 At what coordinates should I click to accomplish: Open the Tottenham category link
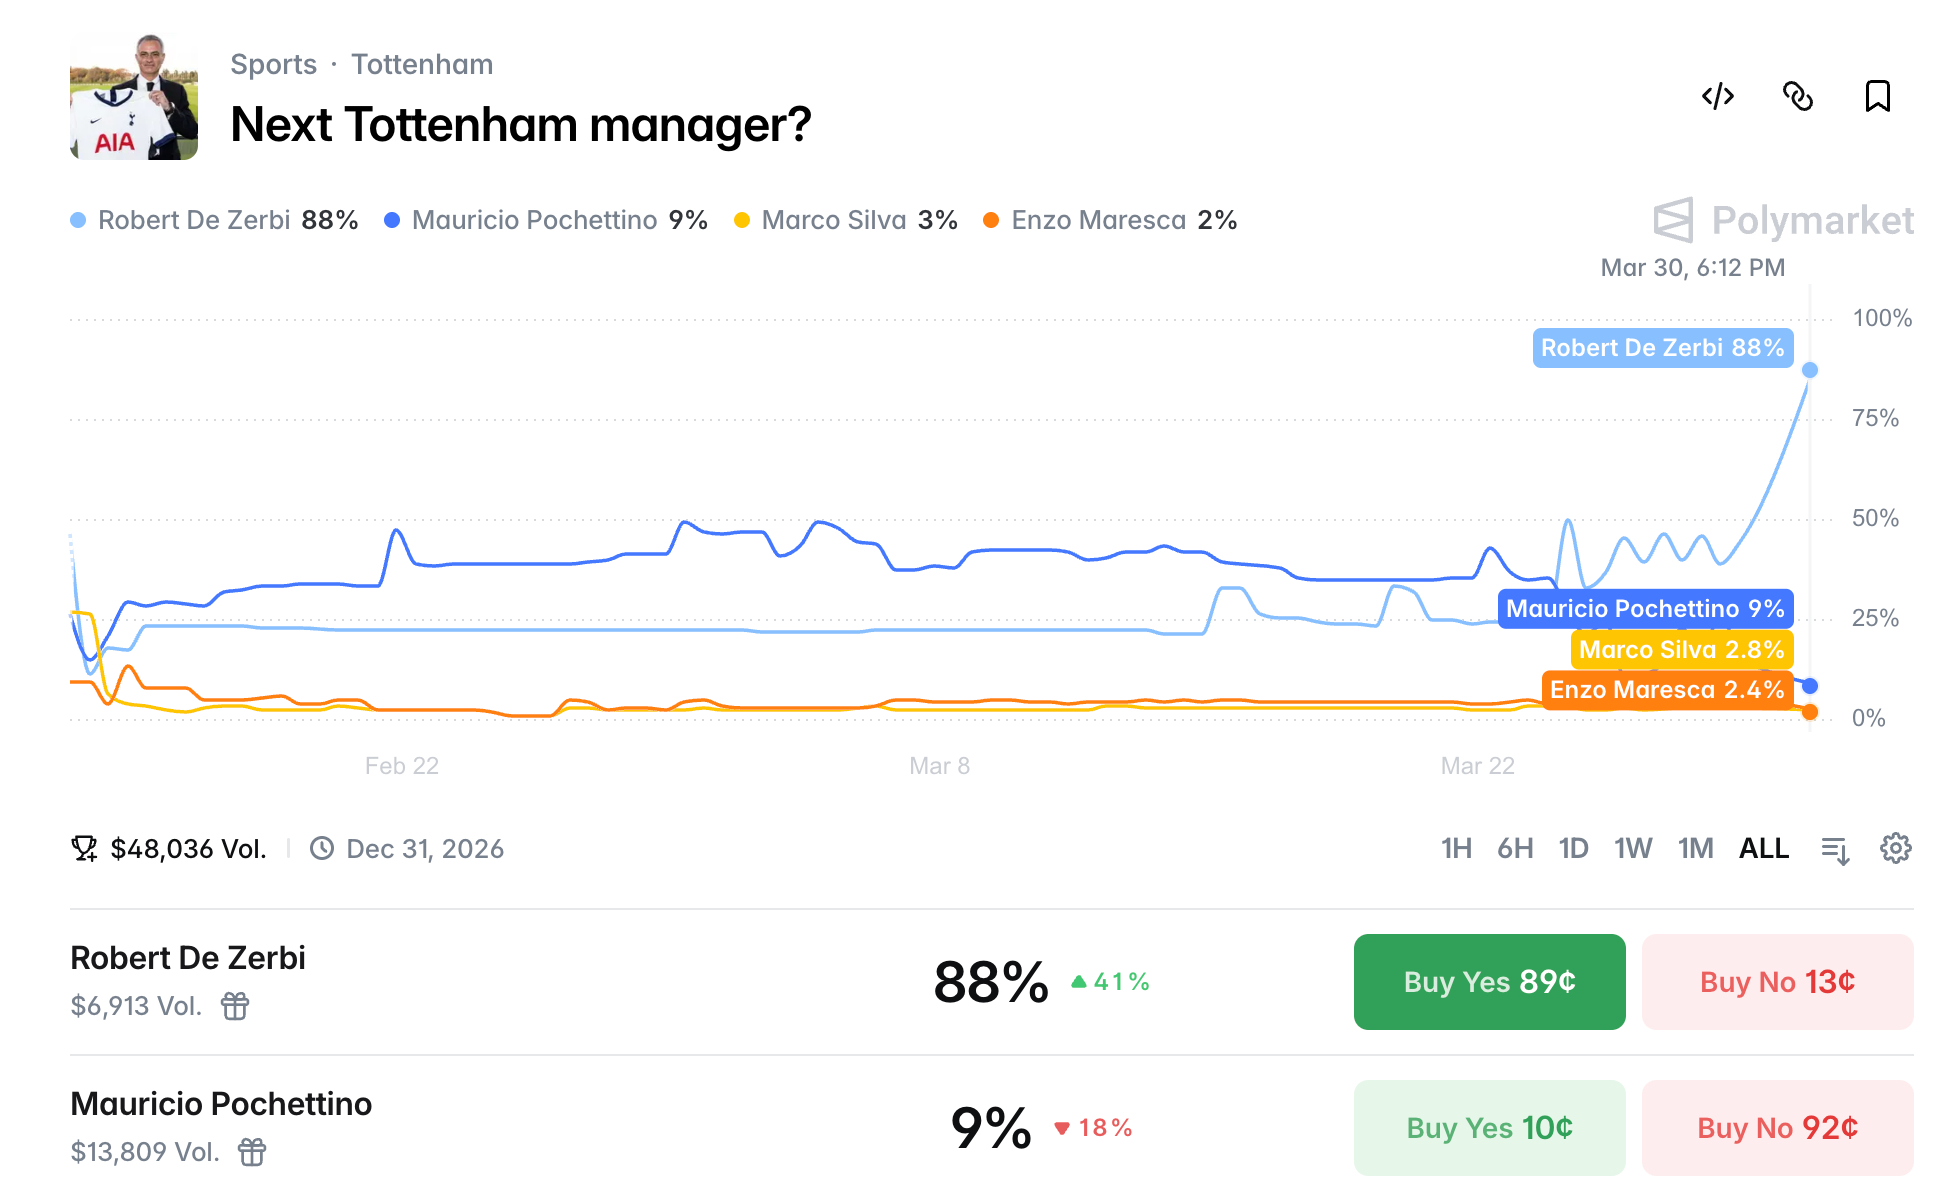coord(422,65)
